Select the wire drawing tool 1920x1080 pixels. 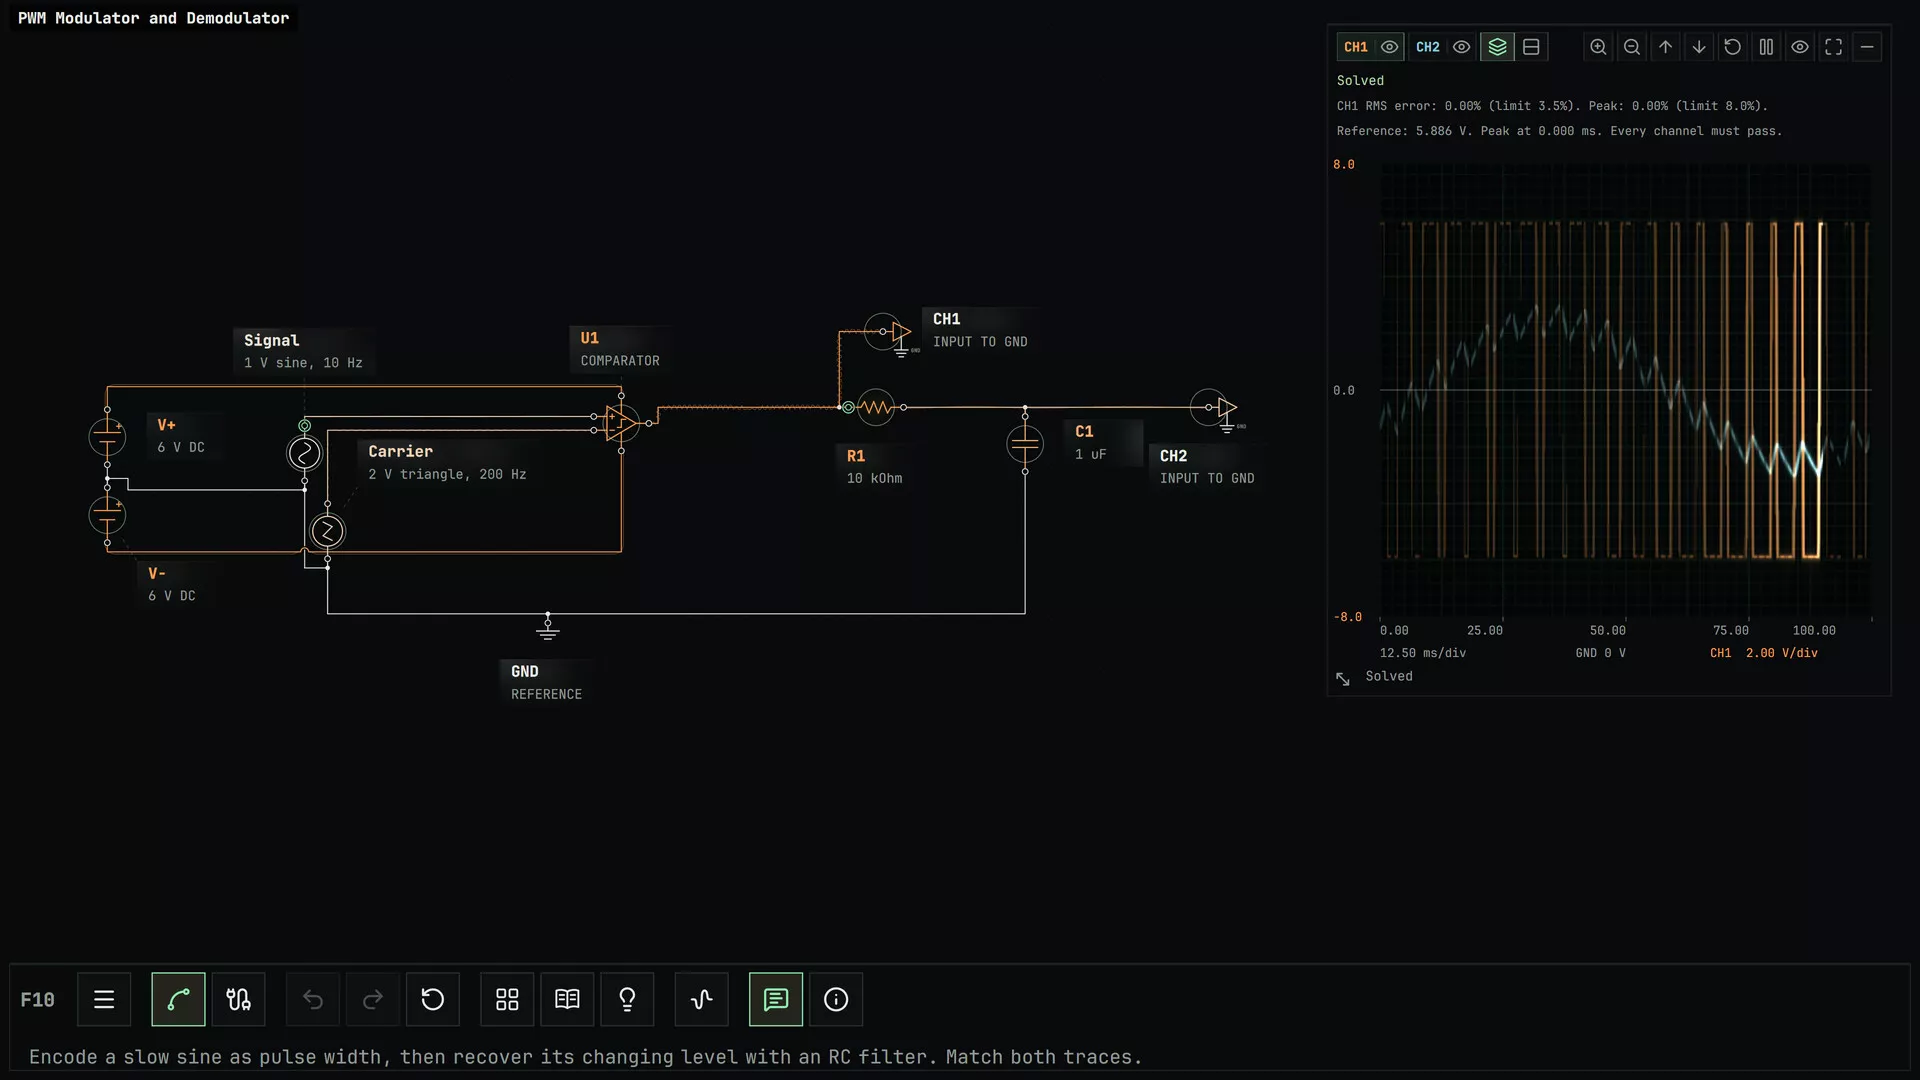tap(178, 999)
